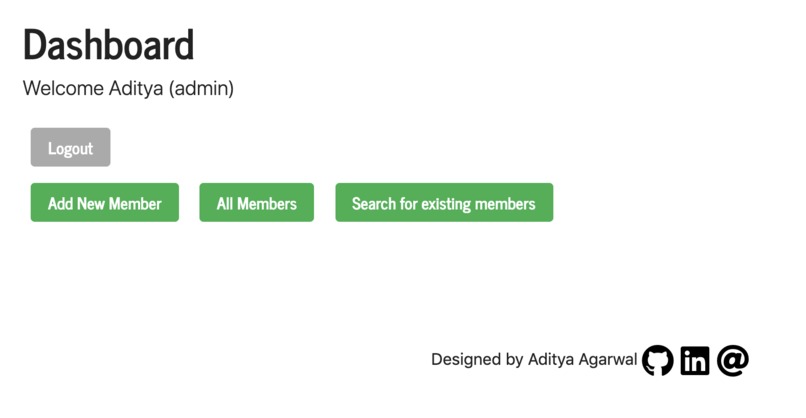Click the Dashboard heading
This screenshot has width=806, height=418.
click(x=108, y=45)
